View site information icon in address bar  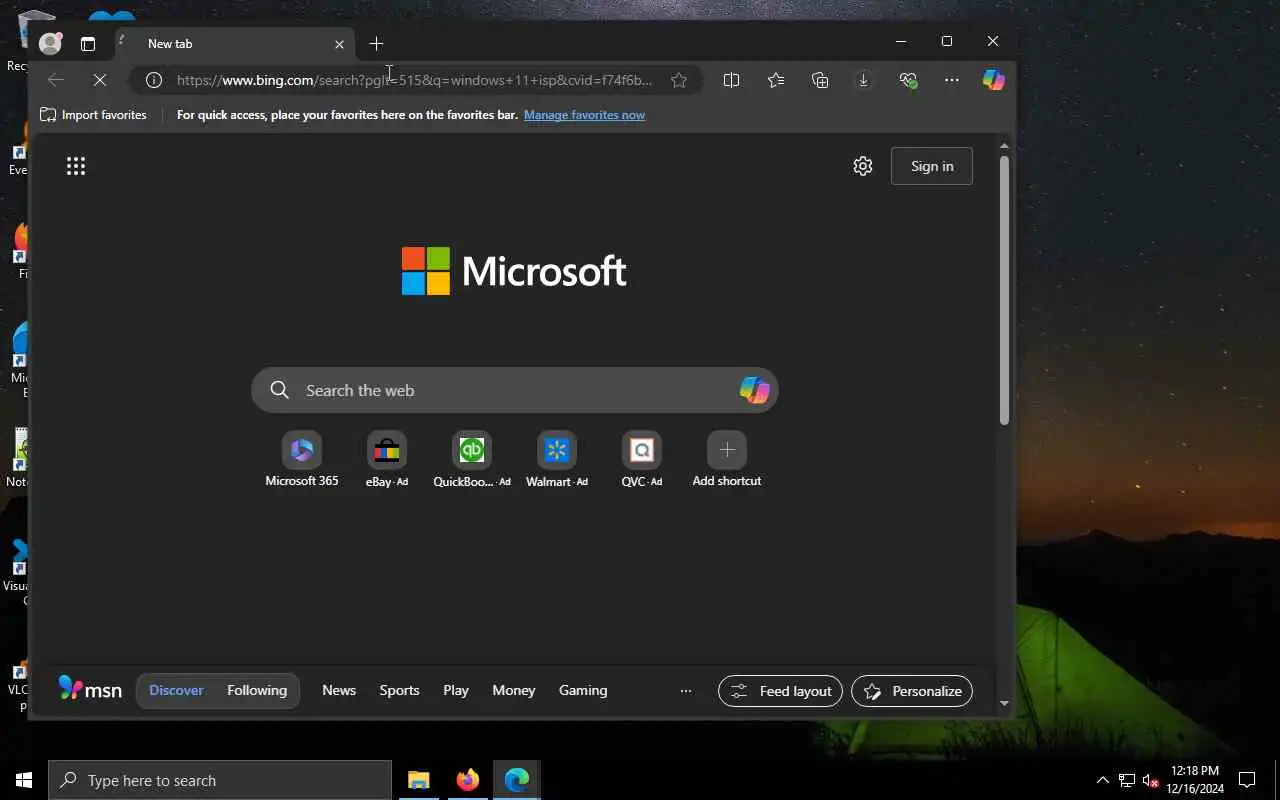tap(153, 80)
